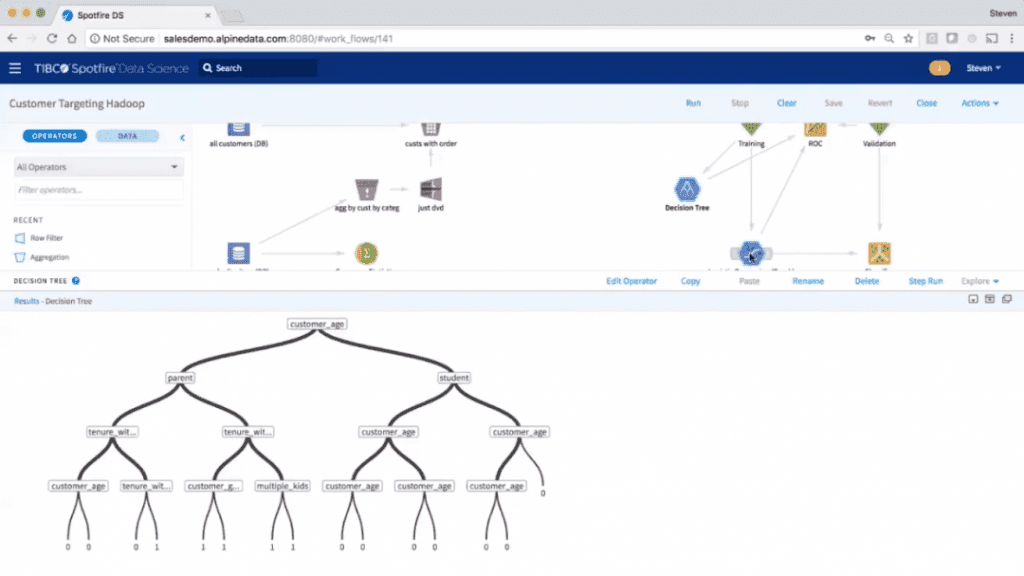Viewport: 1024px width, 576px height.
Task: Click the Validation node in the workflow
Action: click(x=878, y=128)
